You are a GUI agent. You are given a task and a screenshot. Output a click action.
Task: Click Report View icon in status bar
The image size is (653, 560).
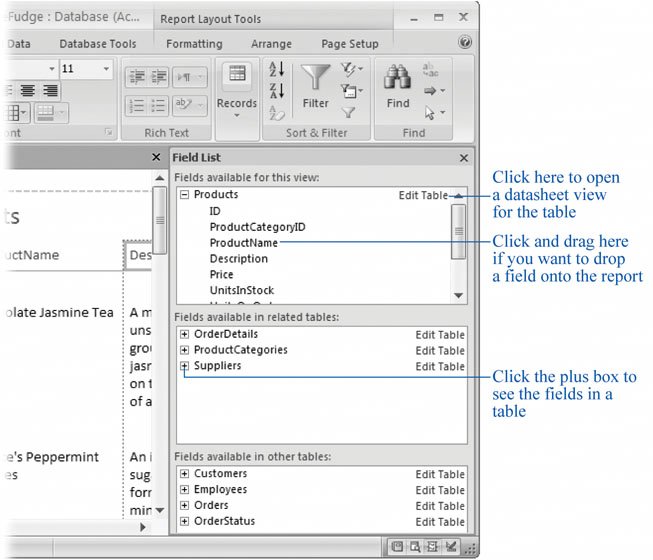click(397, 546)
